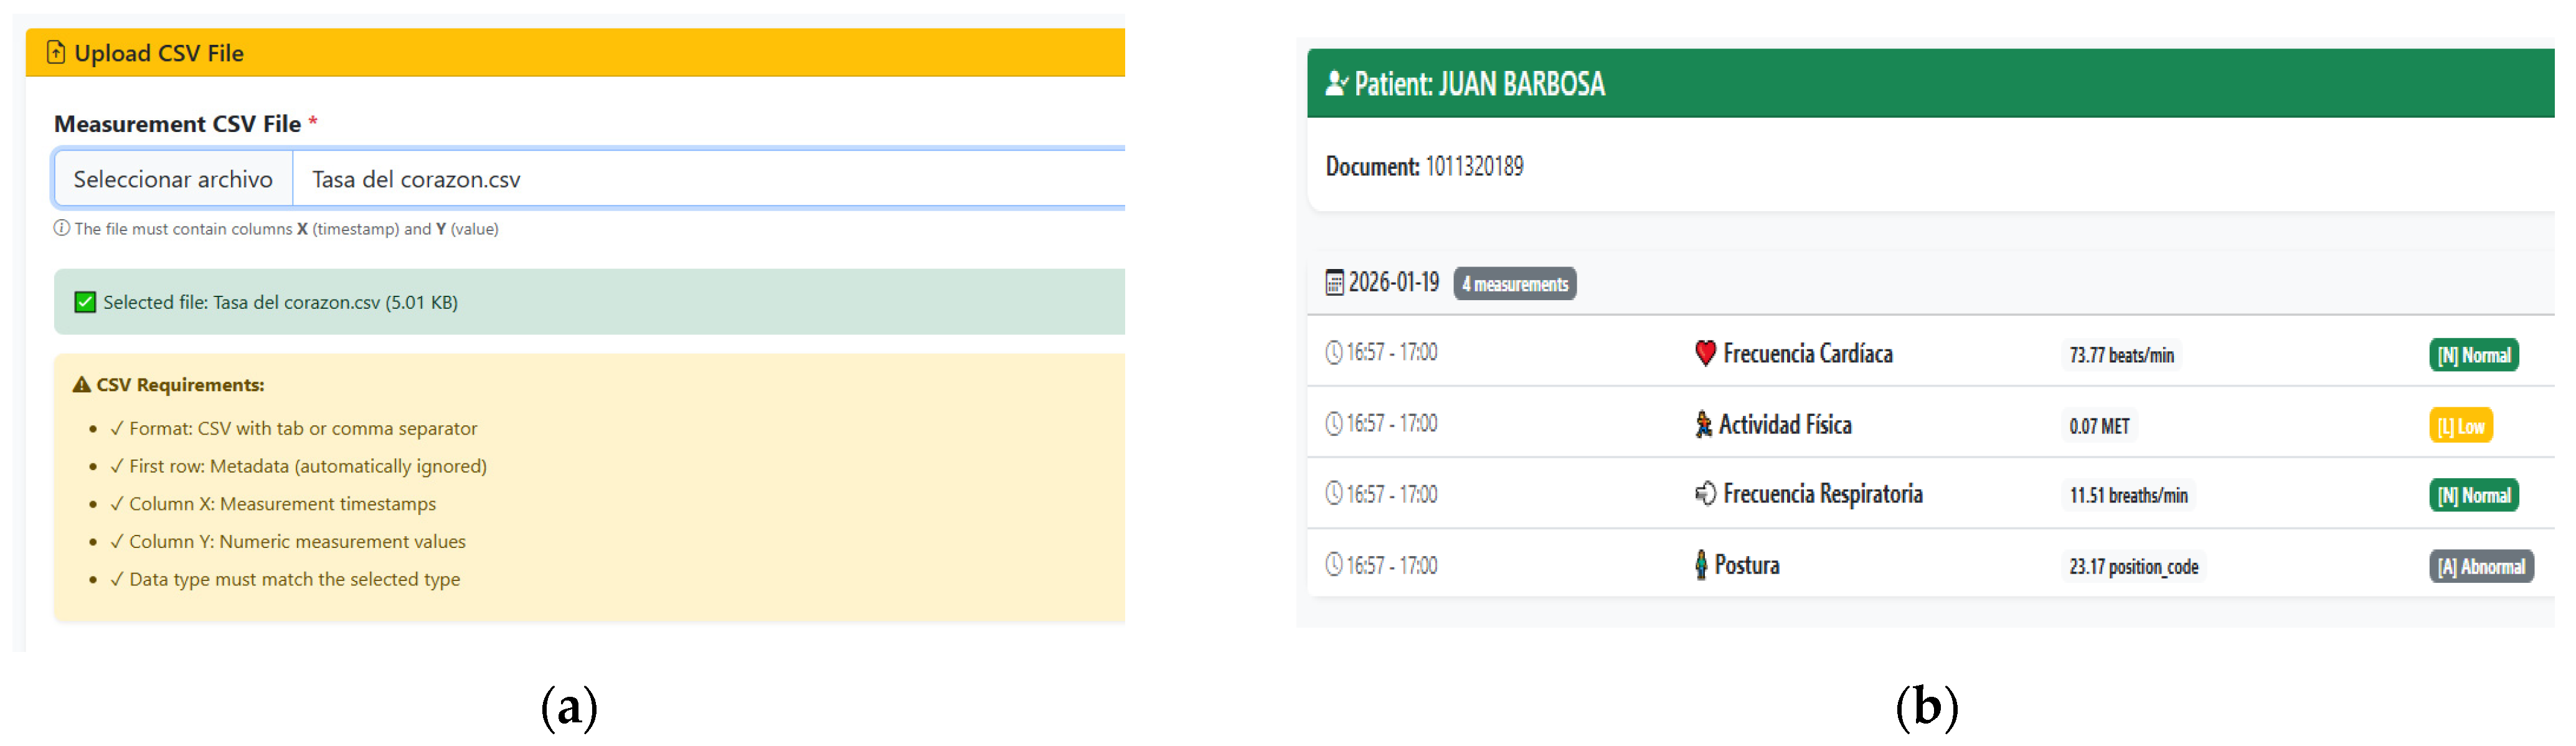Click the running figure Actividad Física icon
The width and height of the screenshot is (2576, 746).
click(x=1702, y=425)
